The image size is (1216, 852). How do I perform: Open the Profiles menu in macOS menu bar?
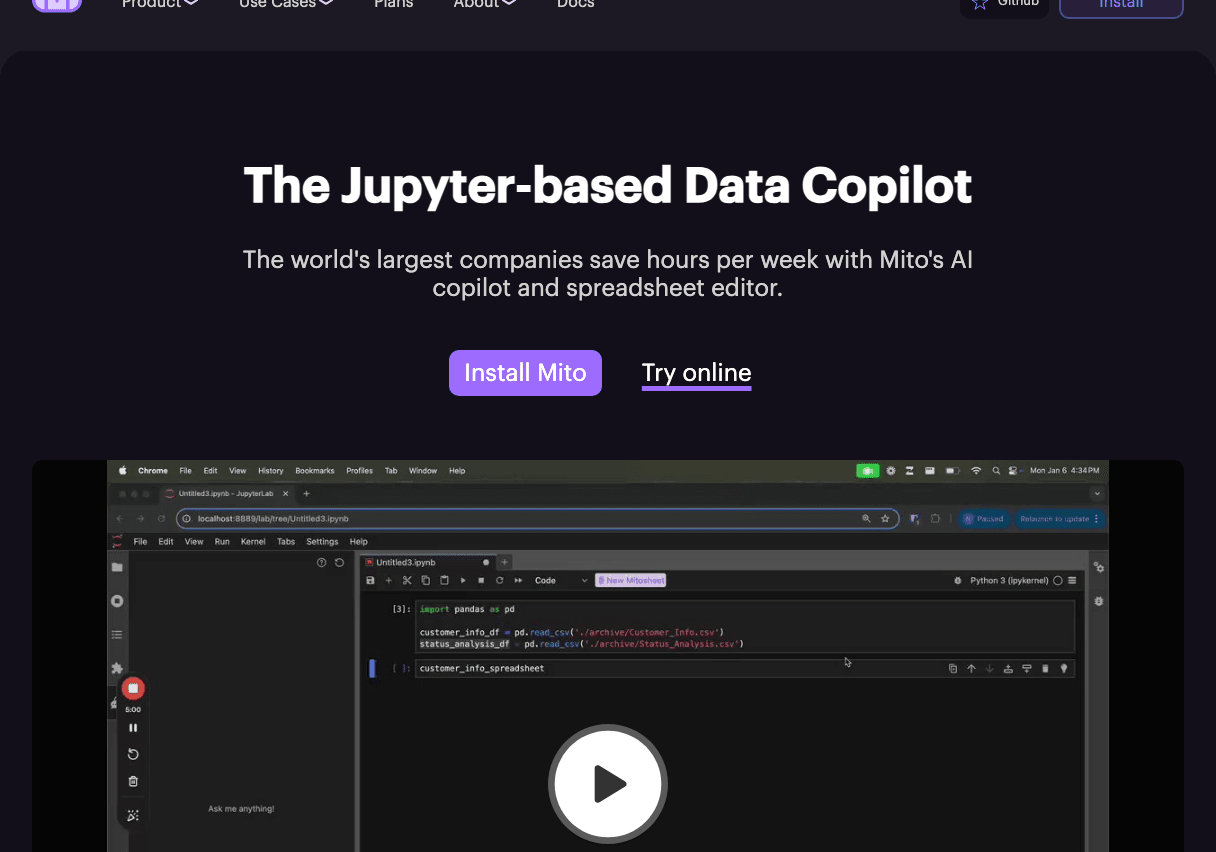pyautogui.click(x=360, y=470)
